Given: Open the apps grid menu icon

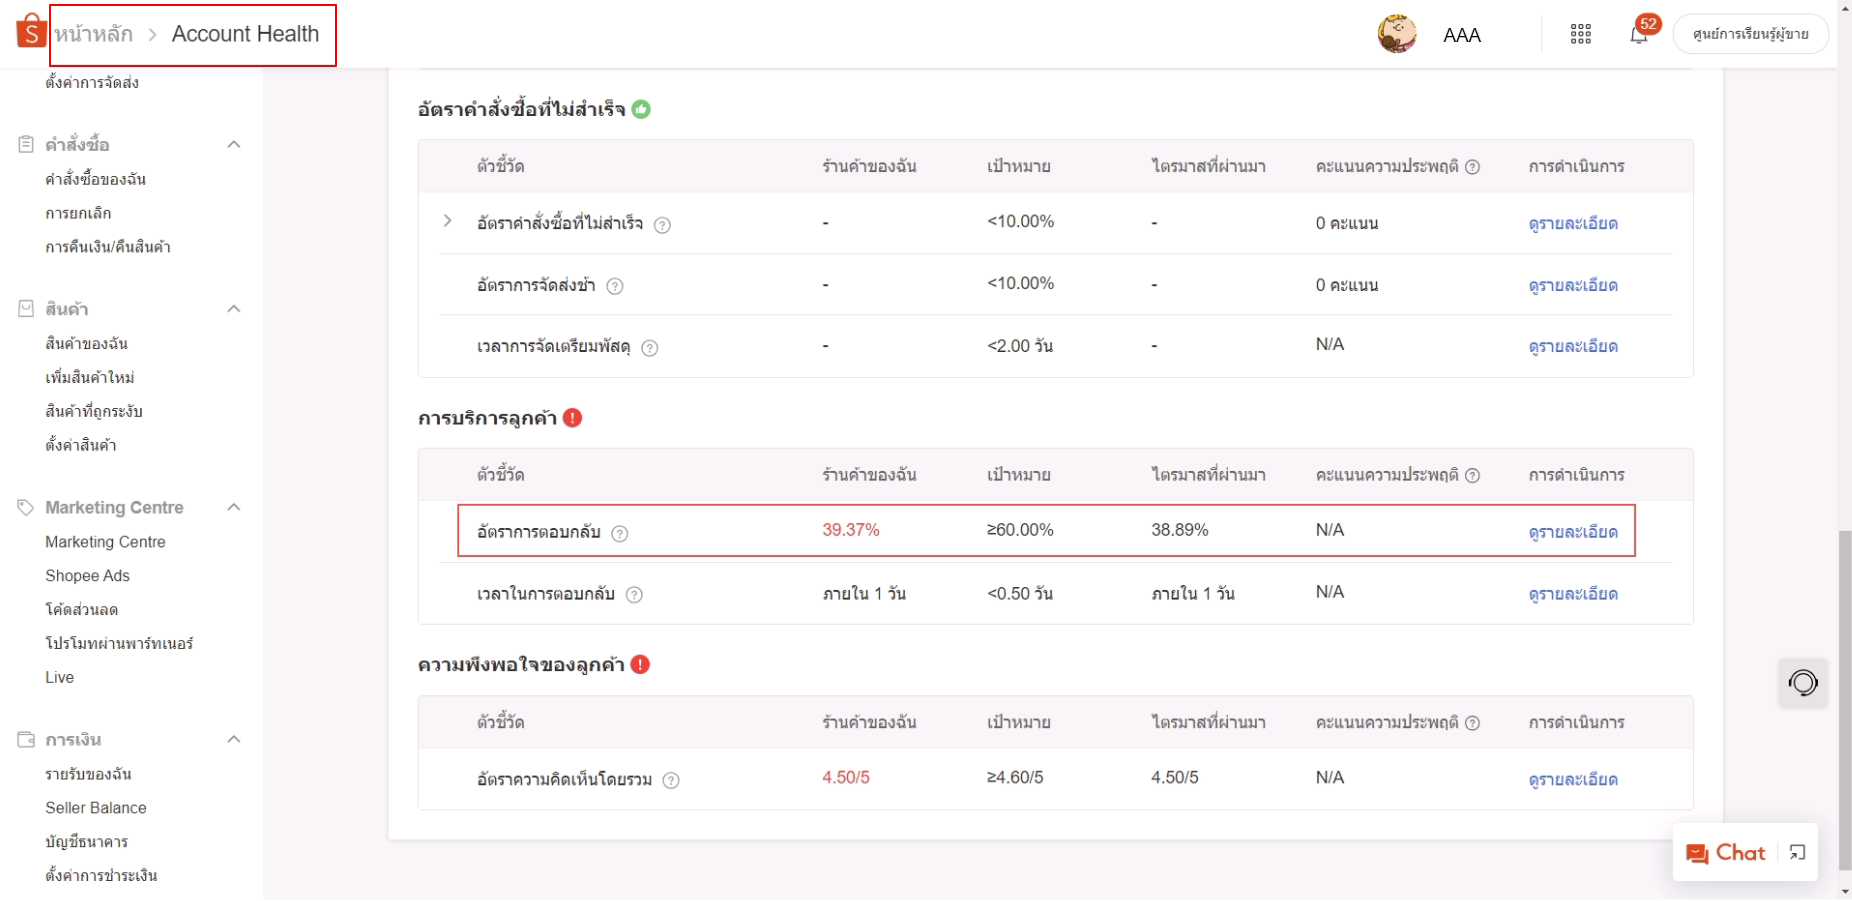Looking at the screenshot, I should (1580, 35).
